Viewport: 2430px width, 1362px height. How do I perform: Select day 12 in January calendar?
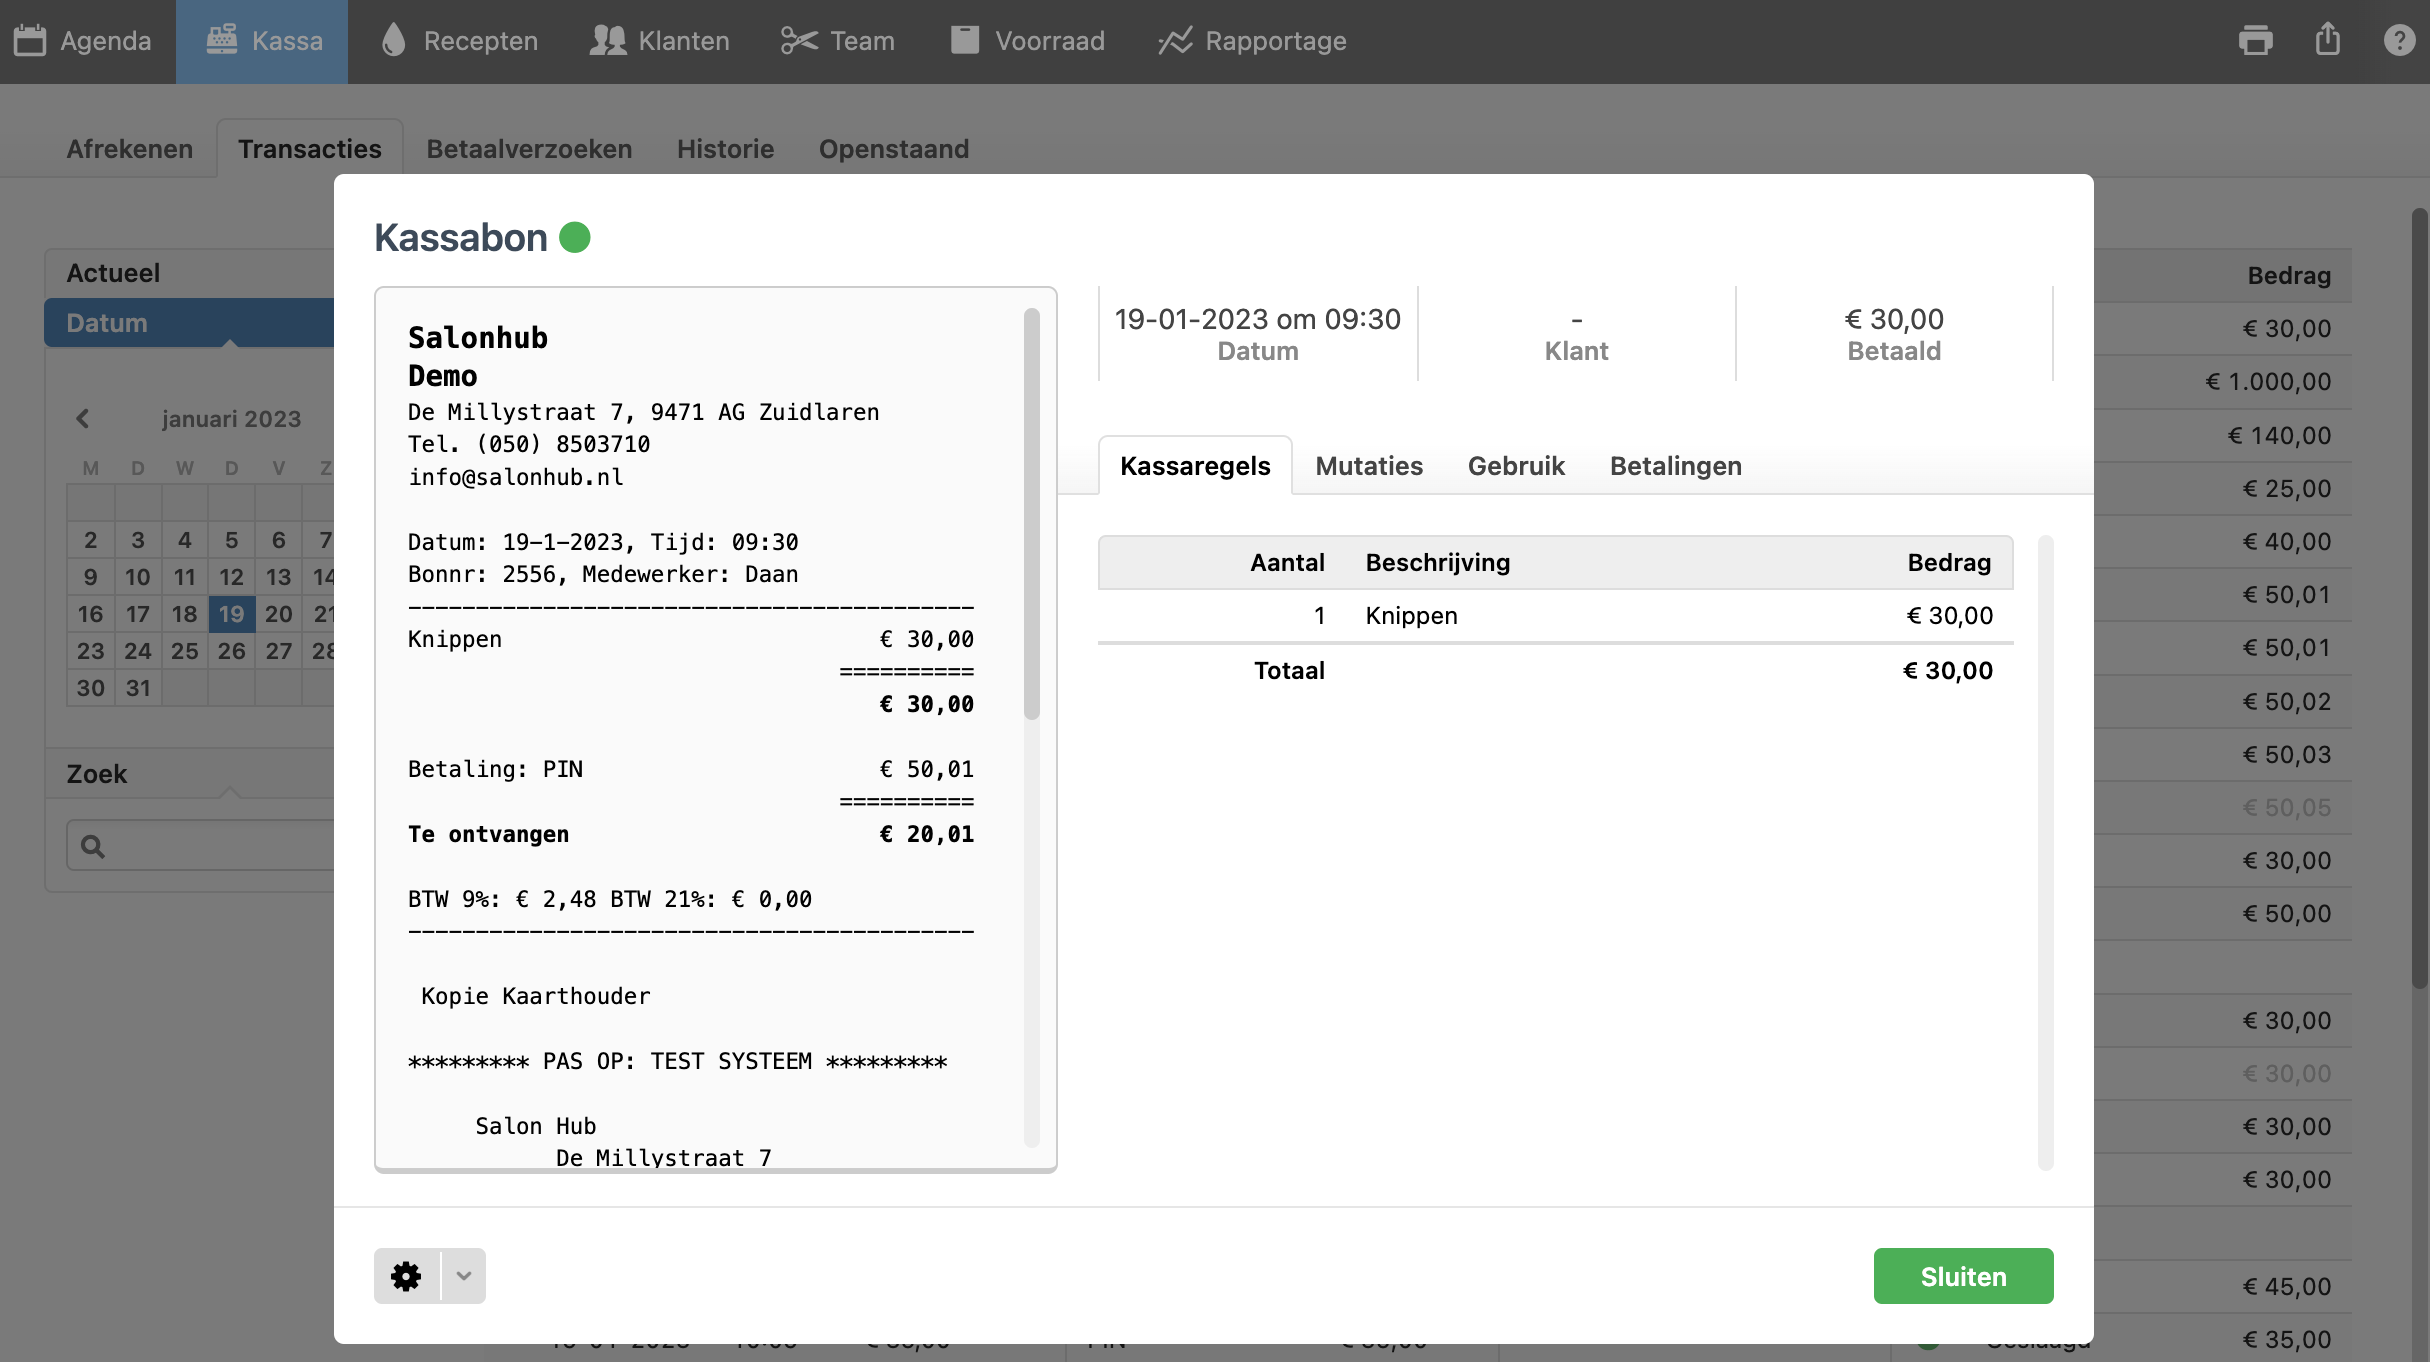click(x=231, y=577)
